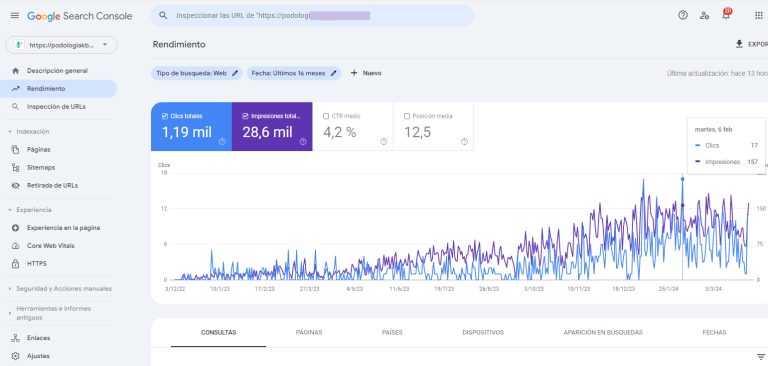Open the Google apps grid
The image size is (768, 366).
coord(759,15)
